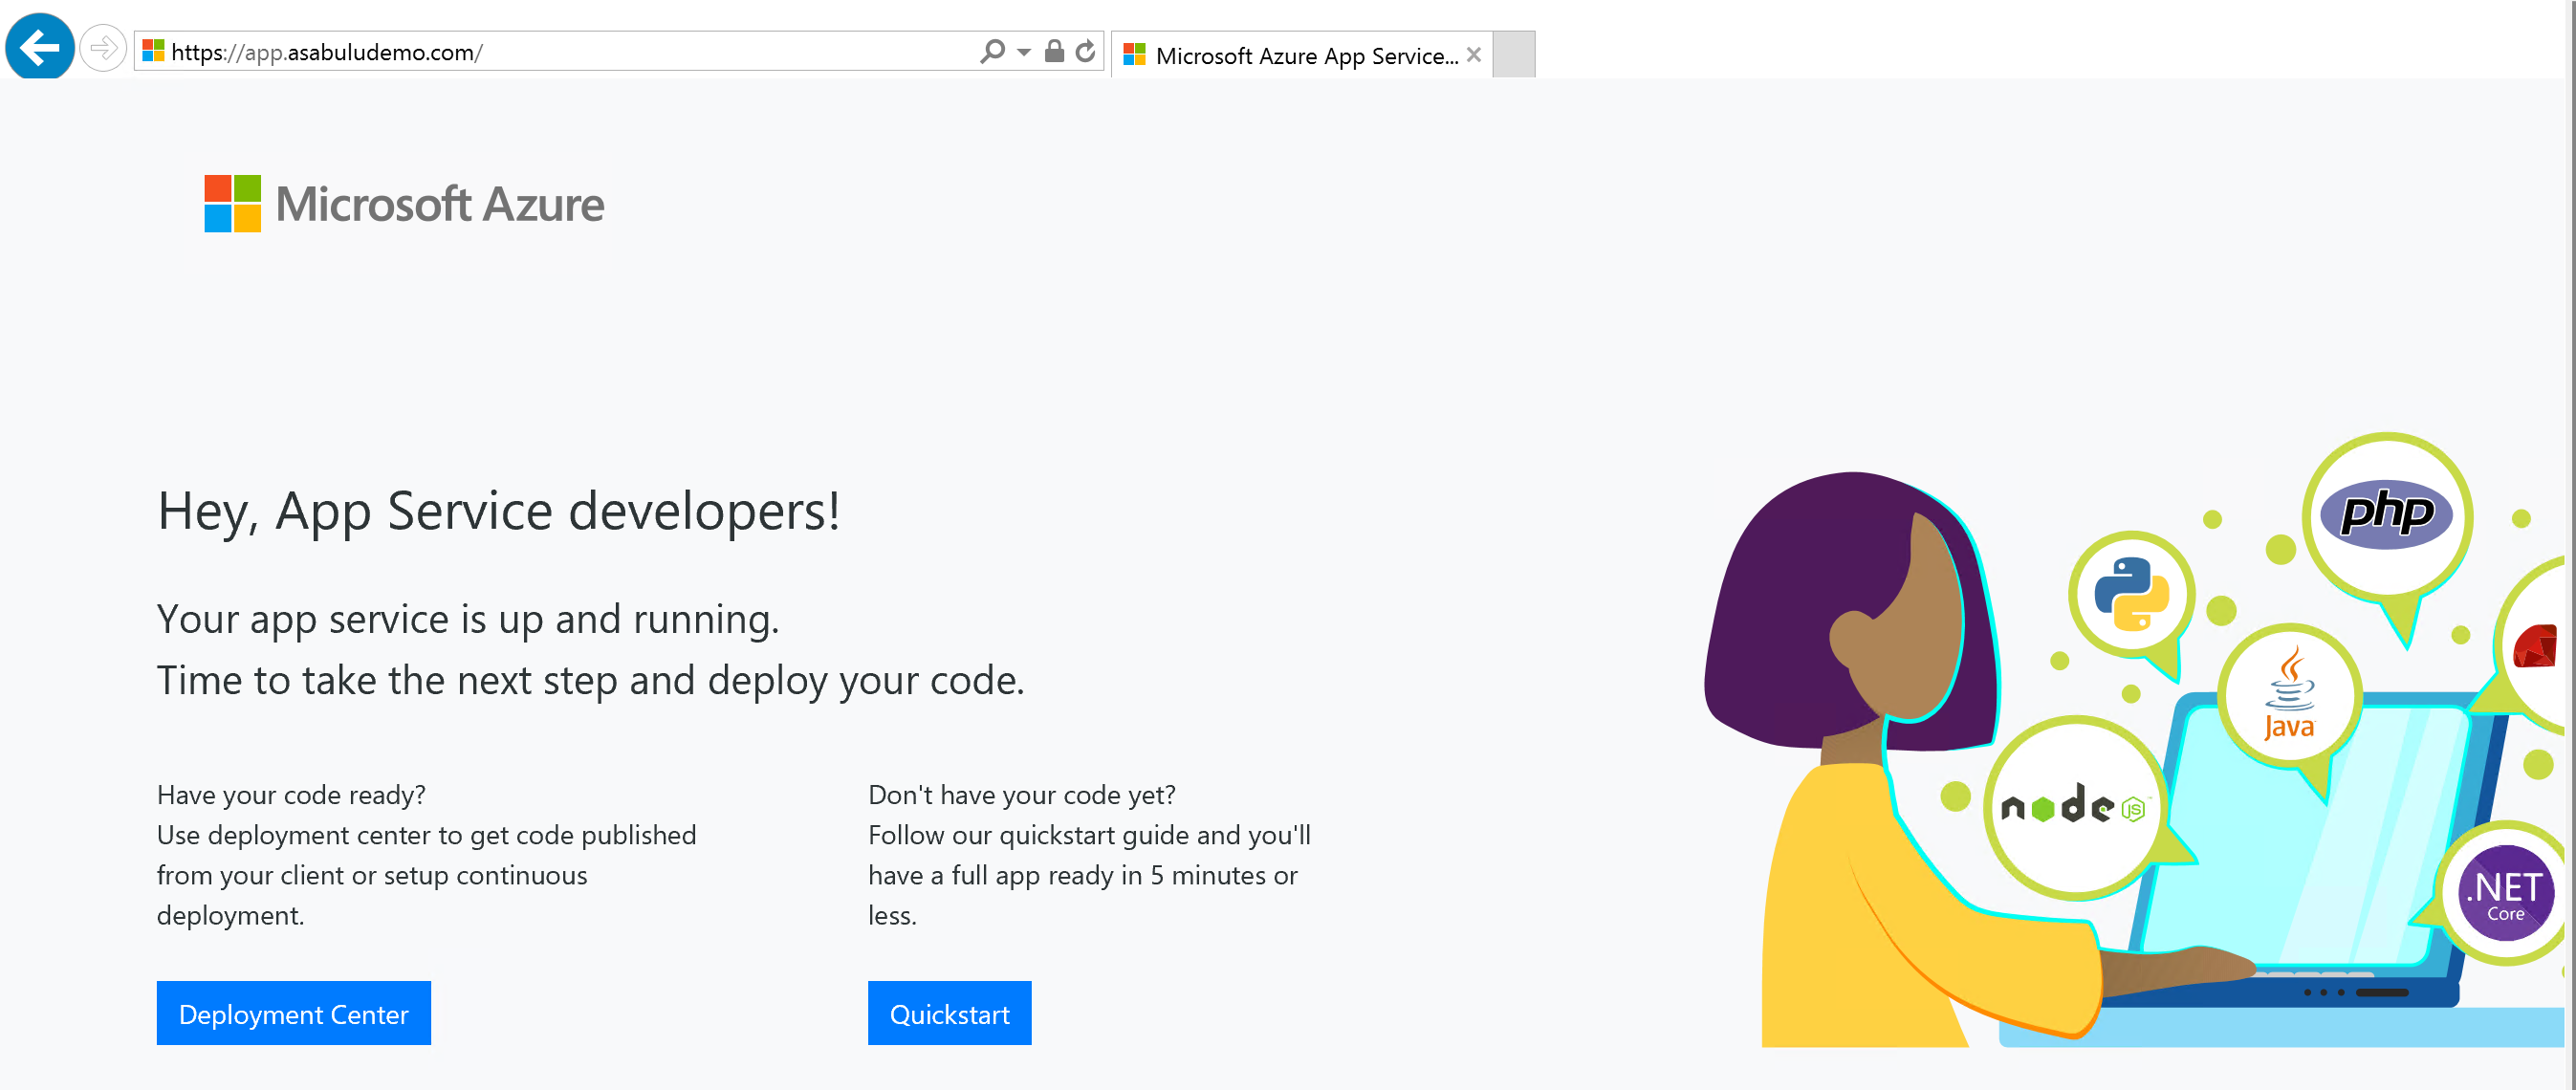Click the Quickstart button
2576x1090 pixels.
pyautogui.click(x=951, y=1014)
